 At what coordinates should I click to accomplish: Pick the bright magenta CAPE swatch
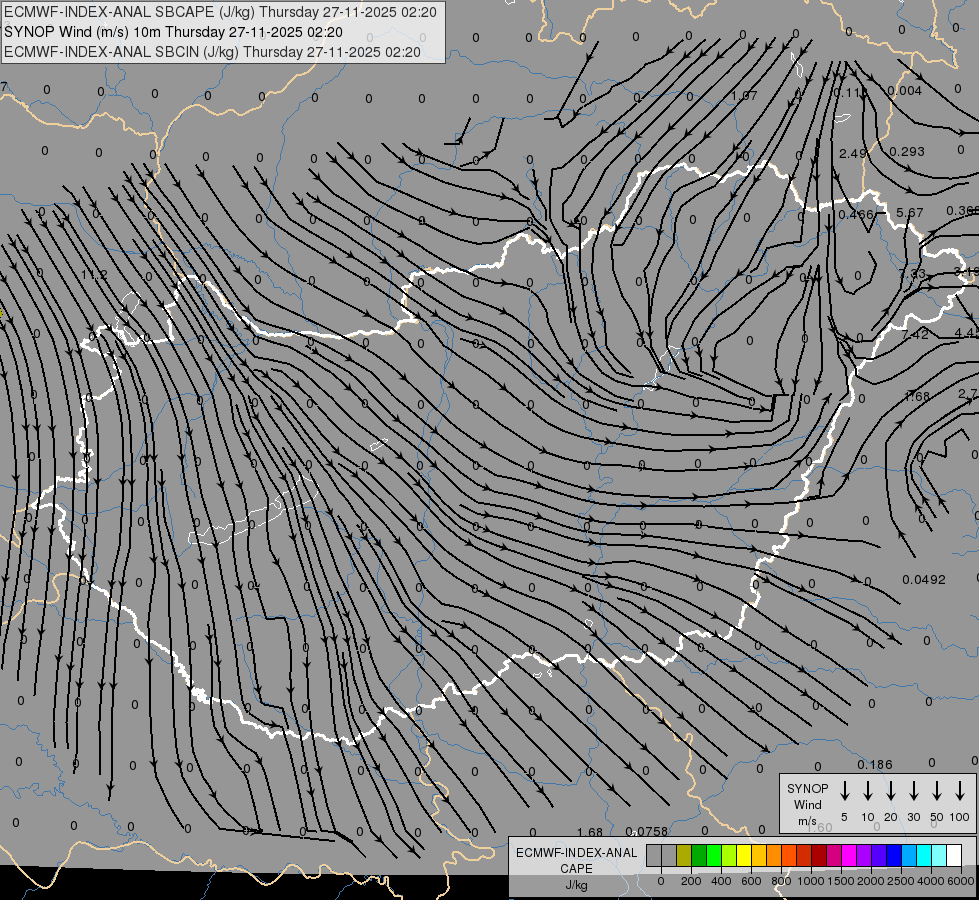[850, 855]
